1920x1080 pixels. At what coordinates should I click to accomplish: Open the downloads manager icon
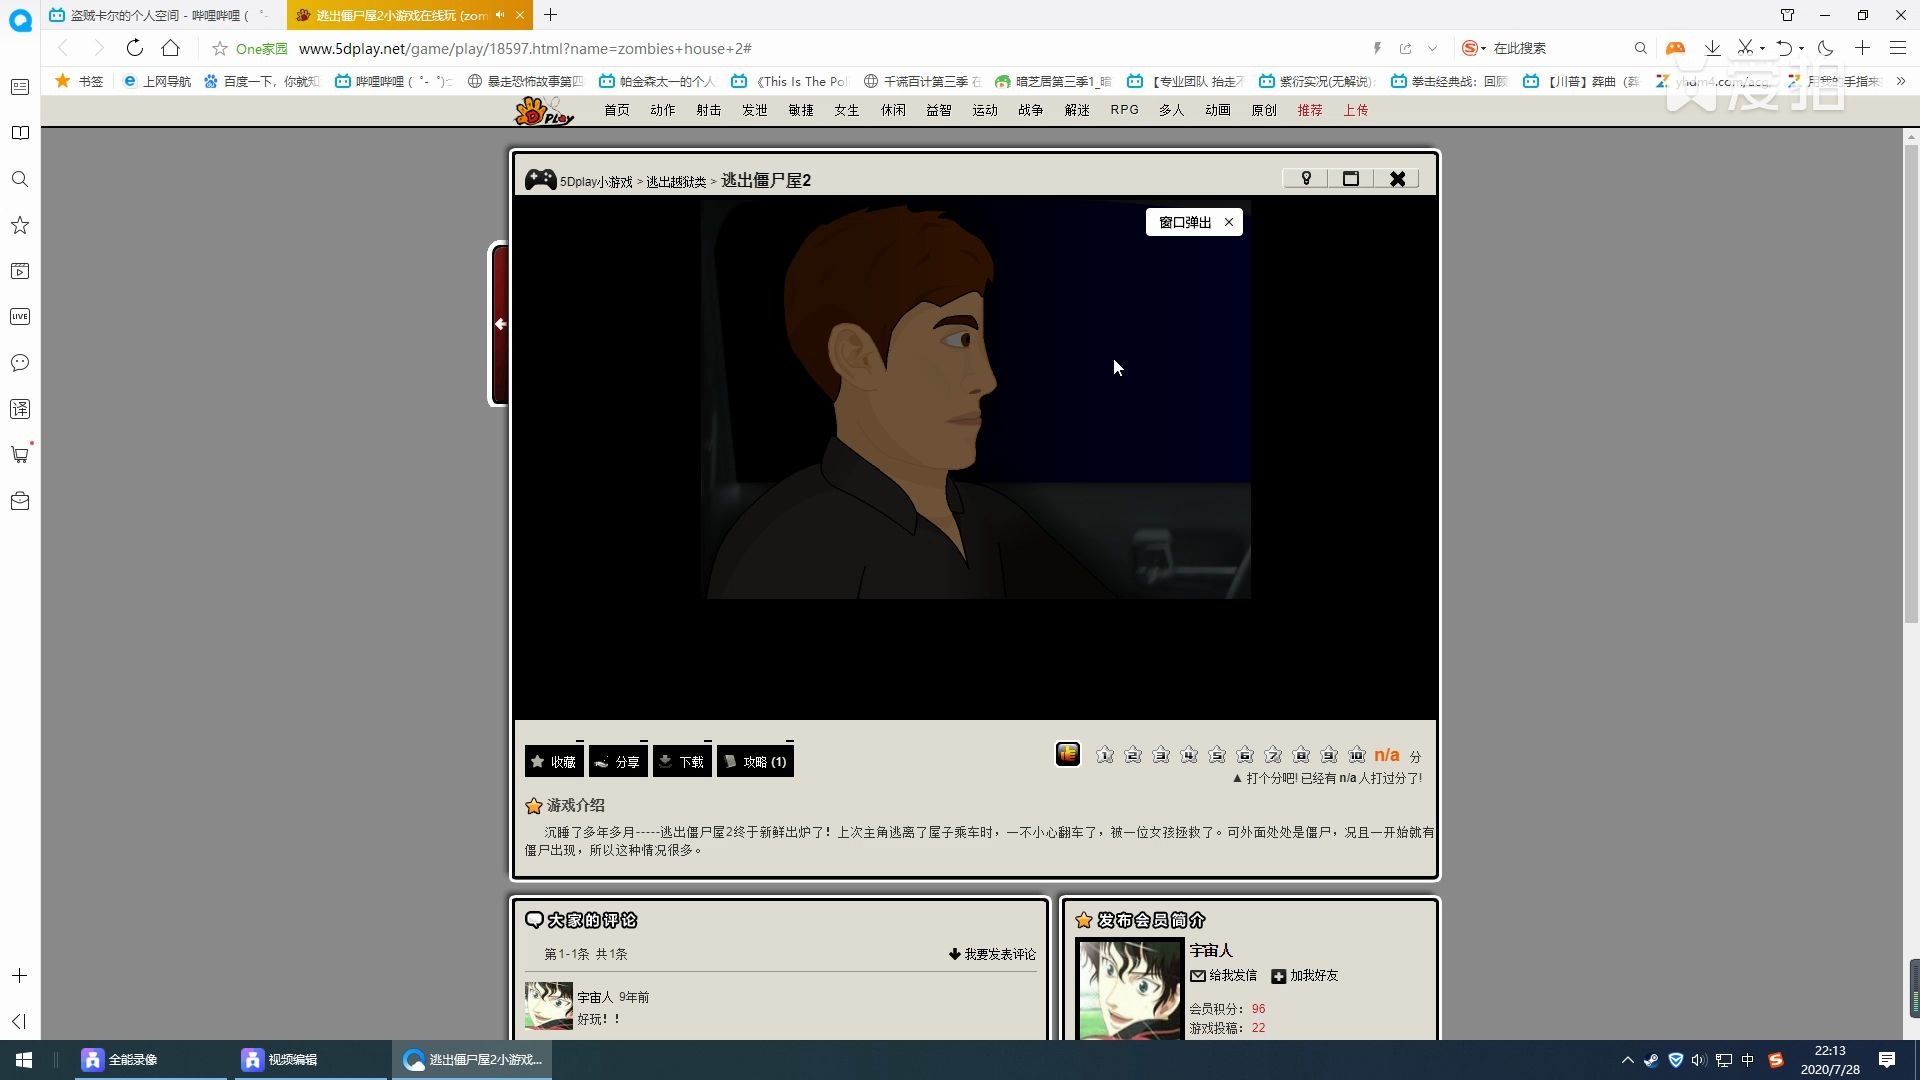[x=1712, y=48]
